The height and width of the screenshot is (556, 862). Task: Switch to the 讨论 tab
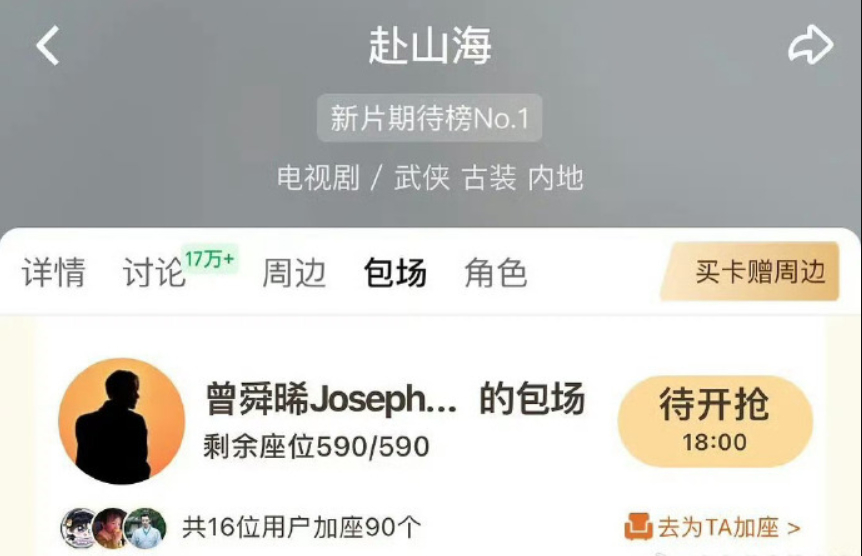pyautogui.click(x=154, y=272)
